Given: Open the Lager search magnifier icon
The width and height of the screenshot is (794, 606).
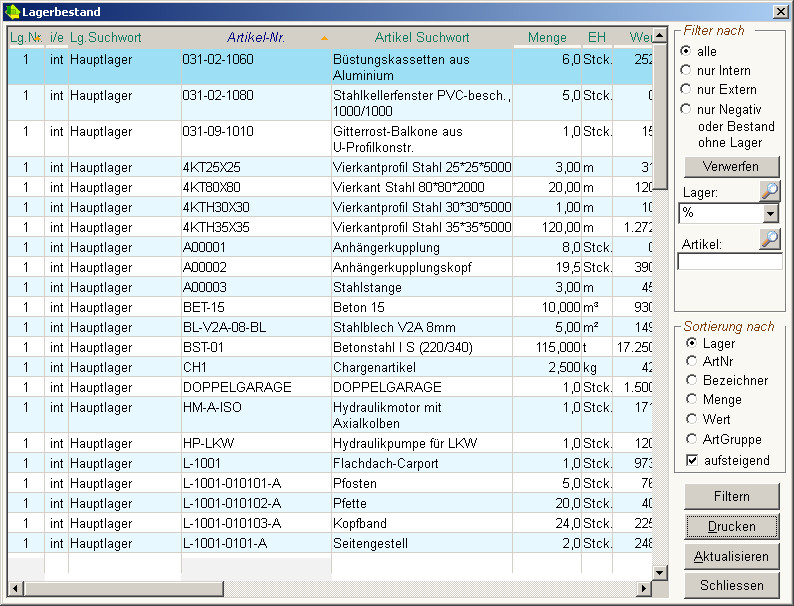Looking at the screenshot, I should (770, 191).
